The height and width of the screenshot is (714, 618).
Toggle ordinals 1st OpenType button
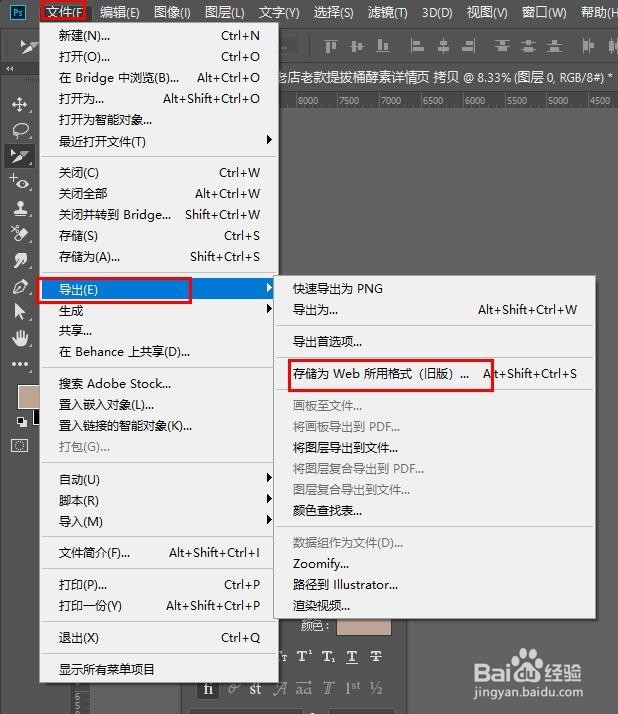click(352, 688)
